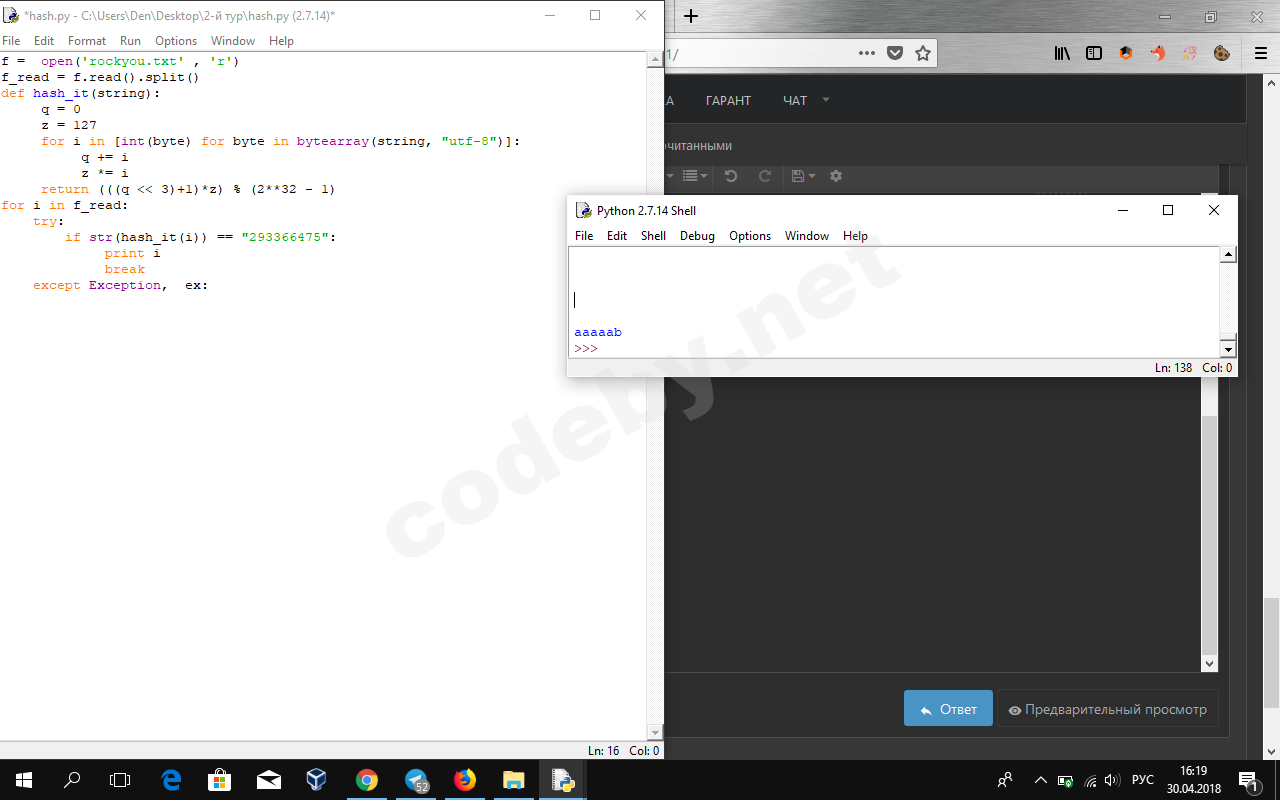Open Debug menu in Python Shell

[697, 236]
